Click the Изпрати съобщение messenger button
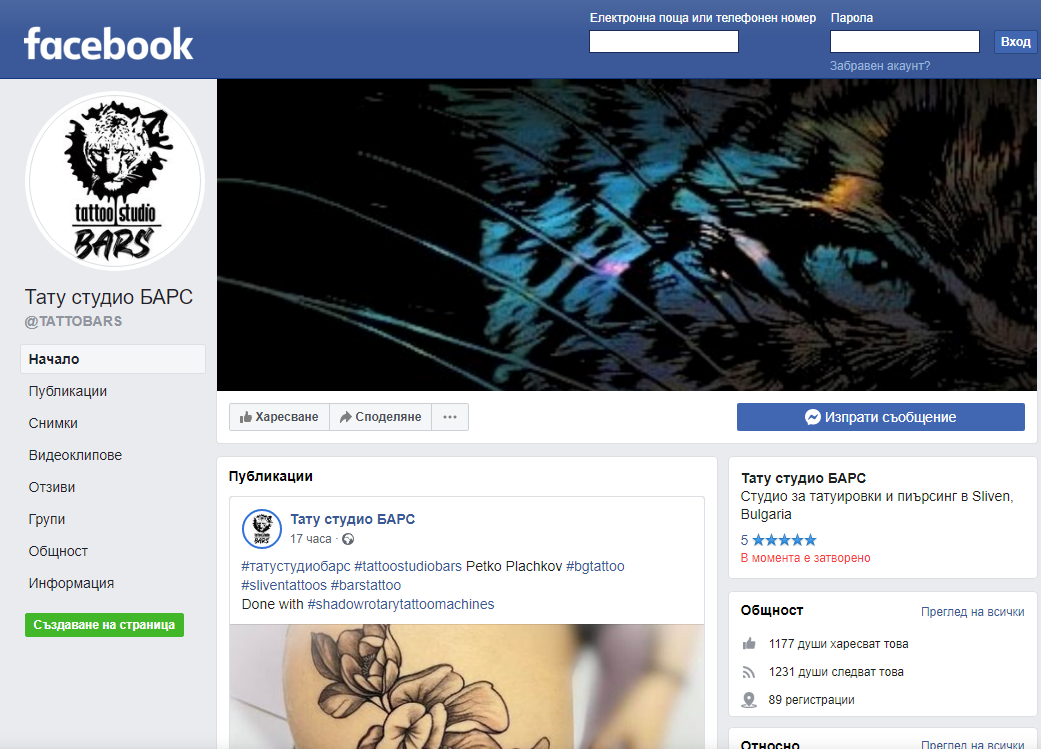 pos(880,417)
